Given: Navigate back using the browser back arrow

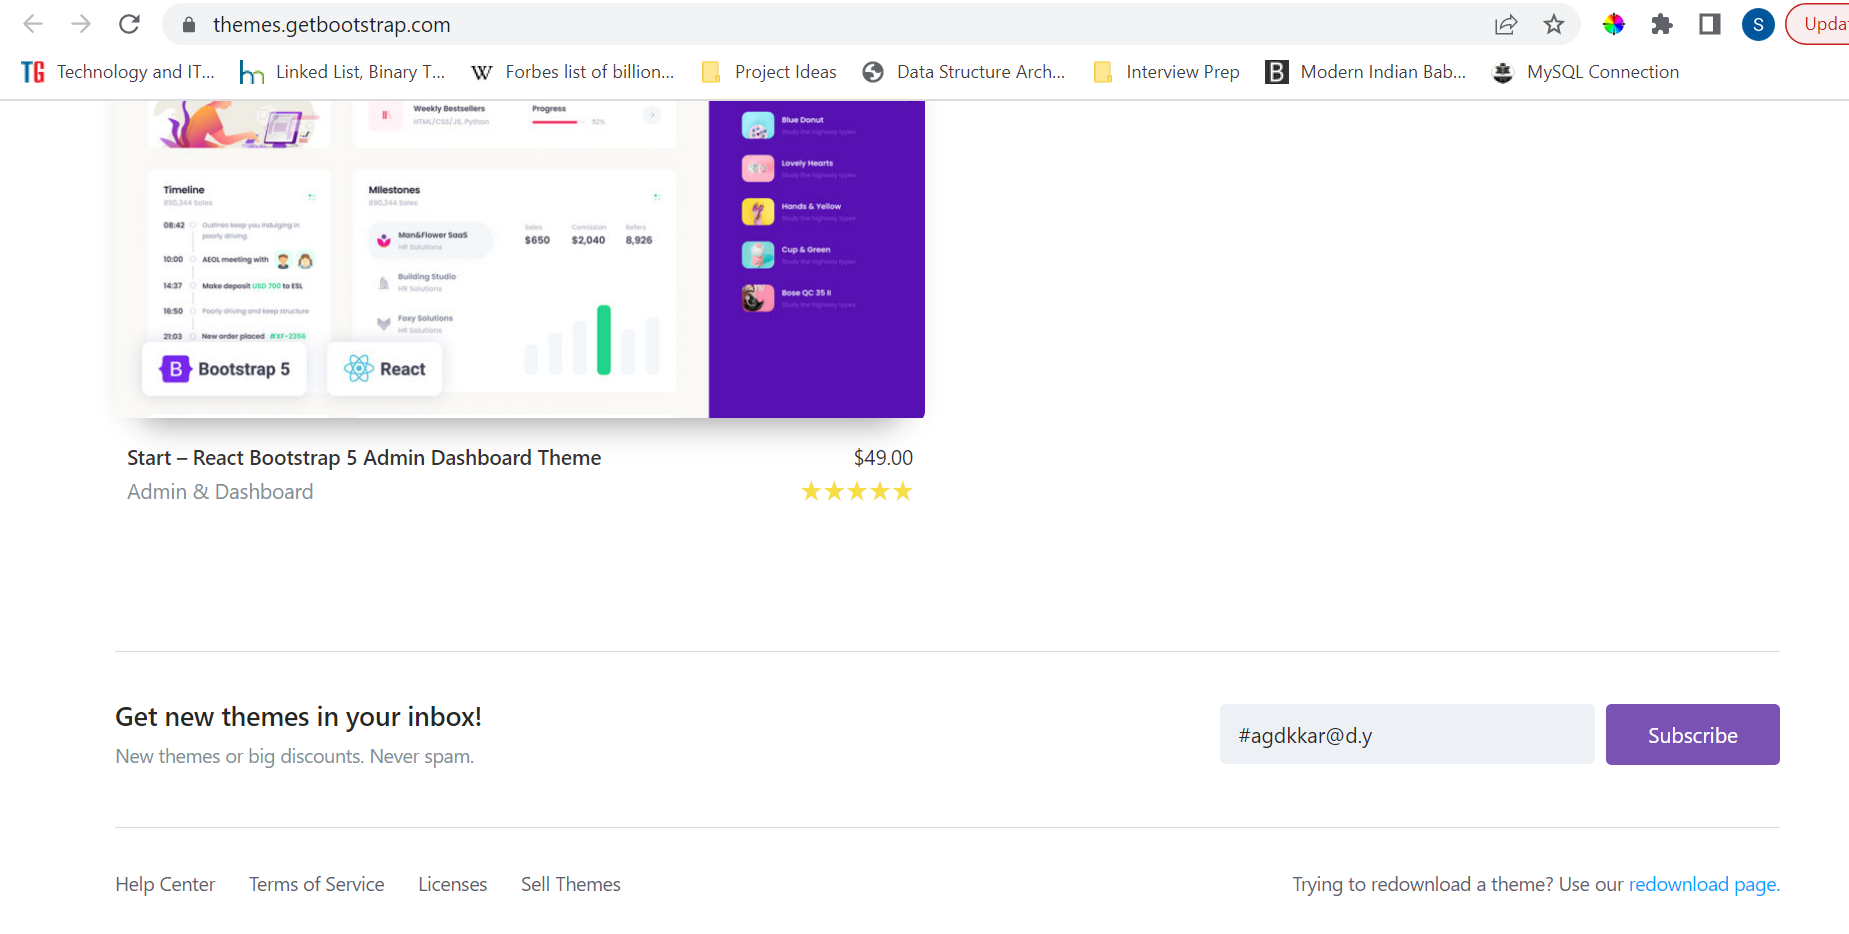Looking at the screenshot, I should tap(33, 24).
